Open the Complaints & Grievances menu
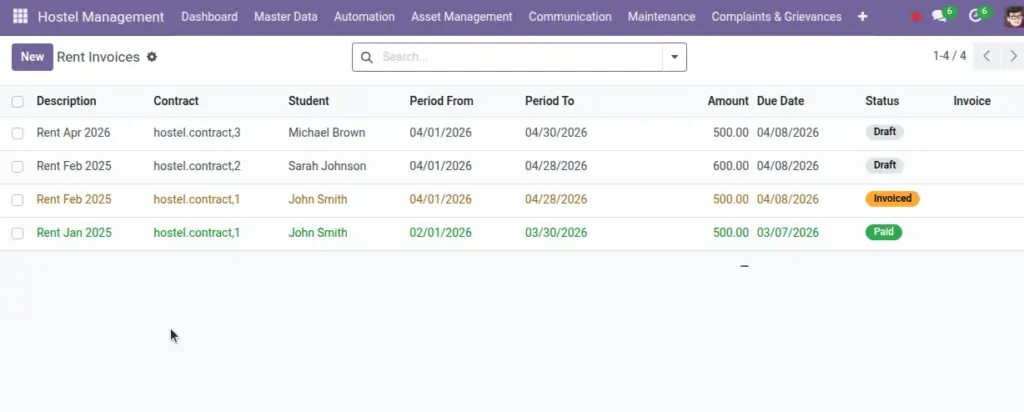This screenshot has width=1024, height=412. pyautogui.click(x=776, y=17)
